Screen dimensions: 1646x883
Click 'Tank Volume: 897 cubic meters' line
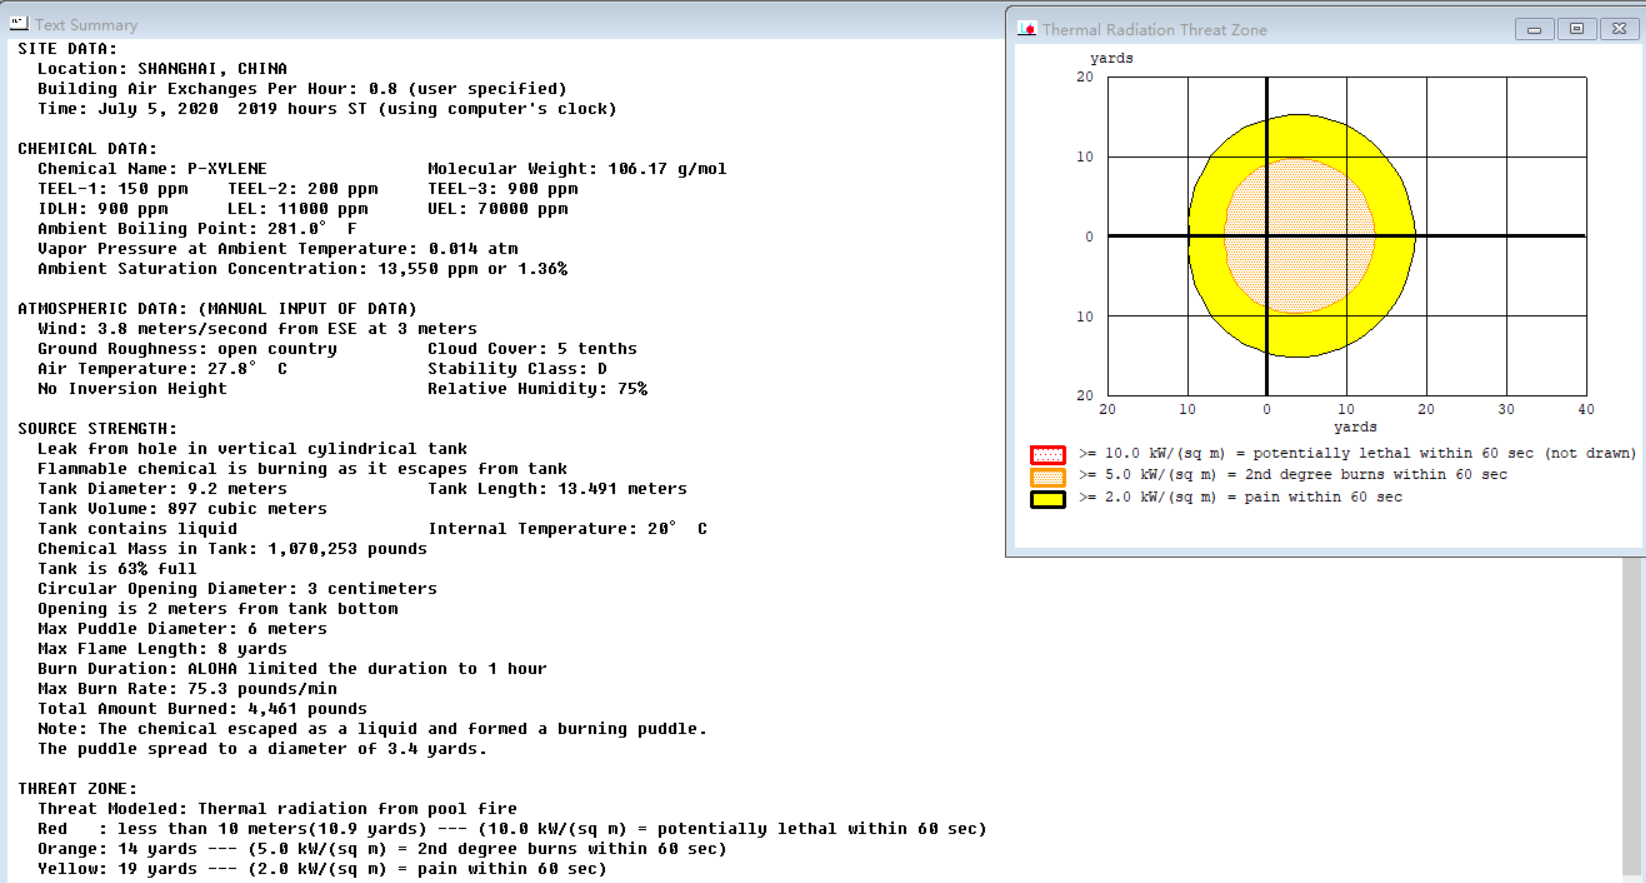(x=182, y=509)
